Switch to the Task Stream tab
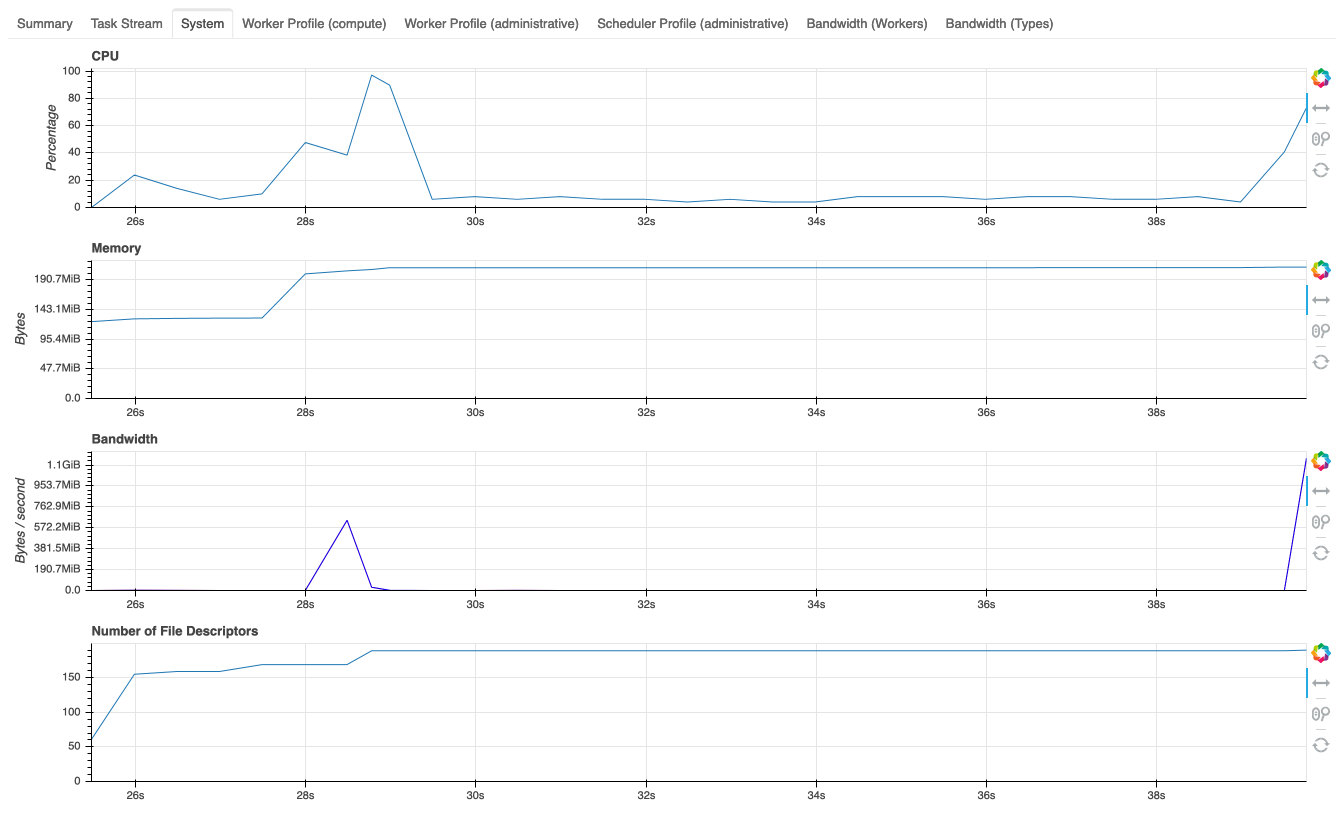Image resolution: width=1336 pixels, height=813 pixels. (x=126, y=23)
